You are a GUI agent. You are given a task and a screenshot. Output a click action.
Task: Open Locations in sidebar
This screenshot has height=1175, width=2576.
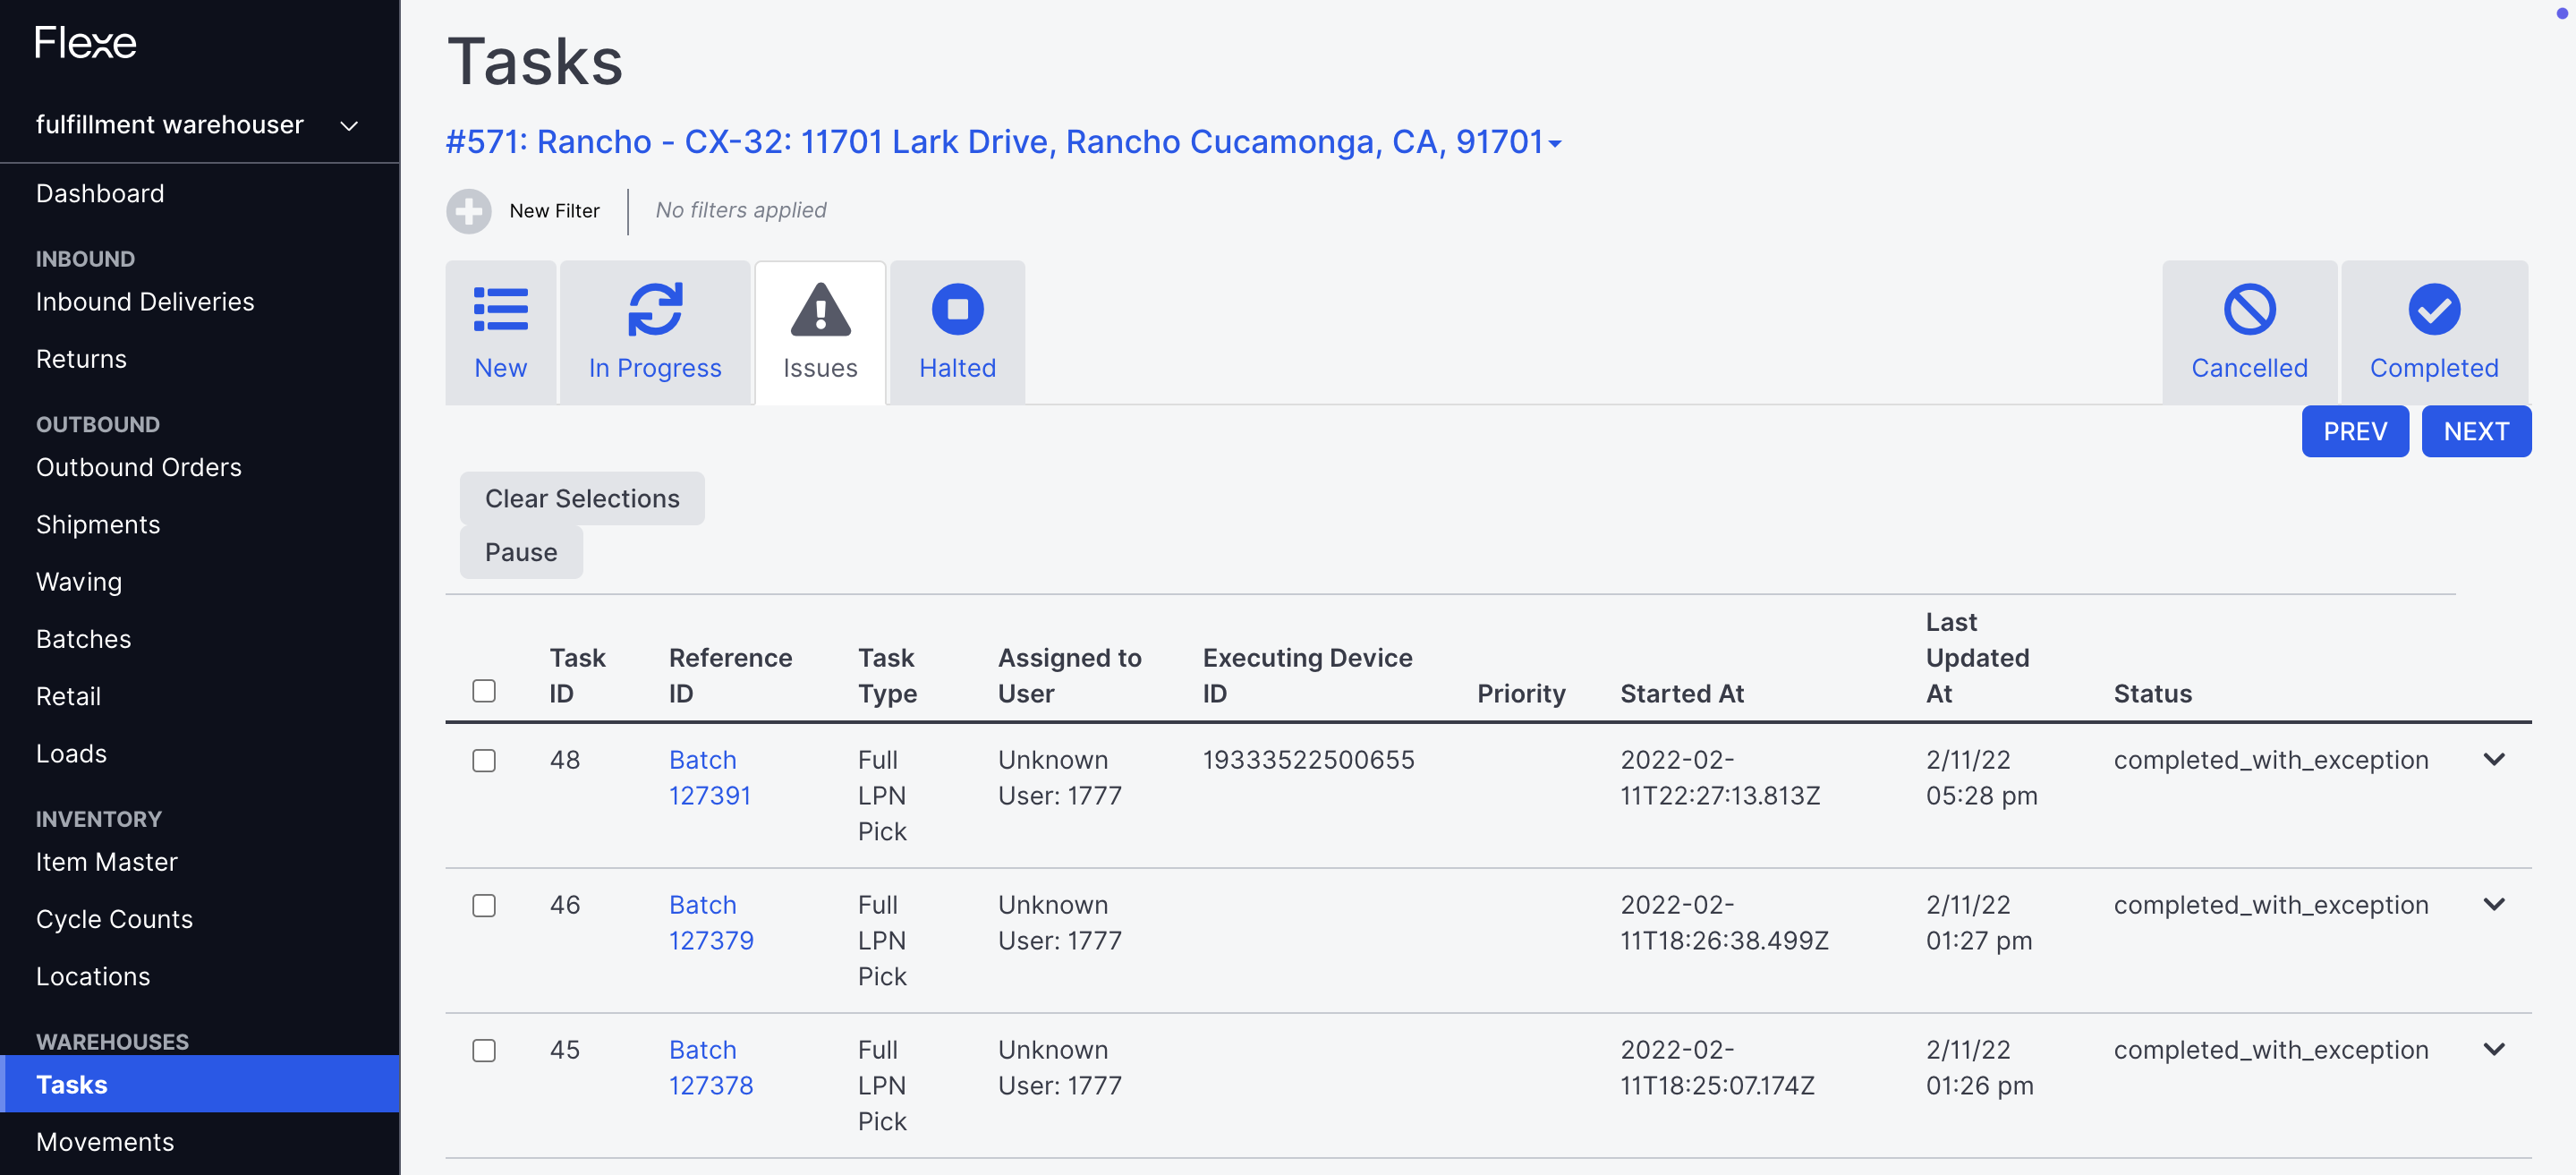point(93,977)
